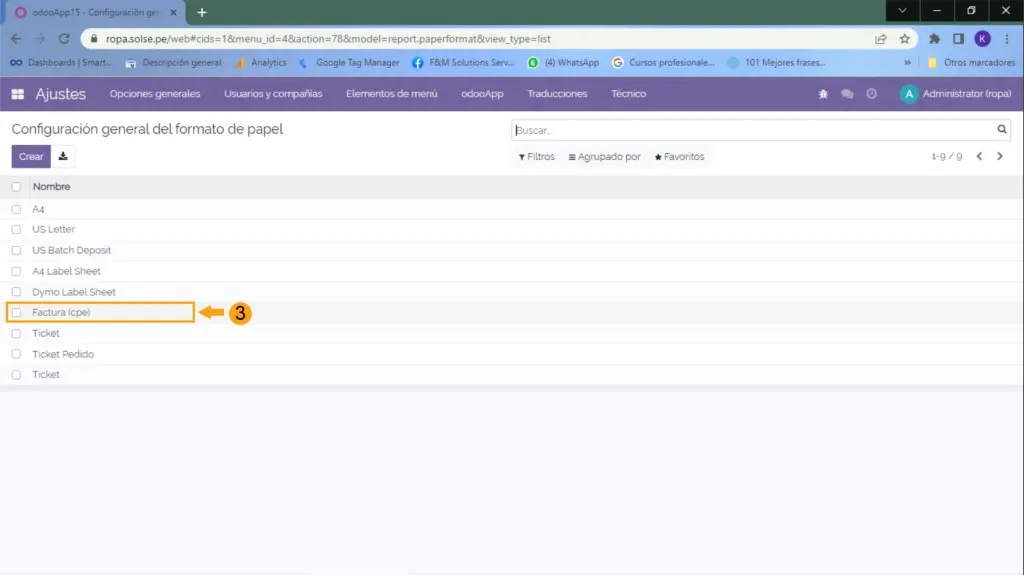Focus the Buscar search field
This screenshot has height=575, width=1024.
750,130
